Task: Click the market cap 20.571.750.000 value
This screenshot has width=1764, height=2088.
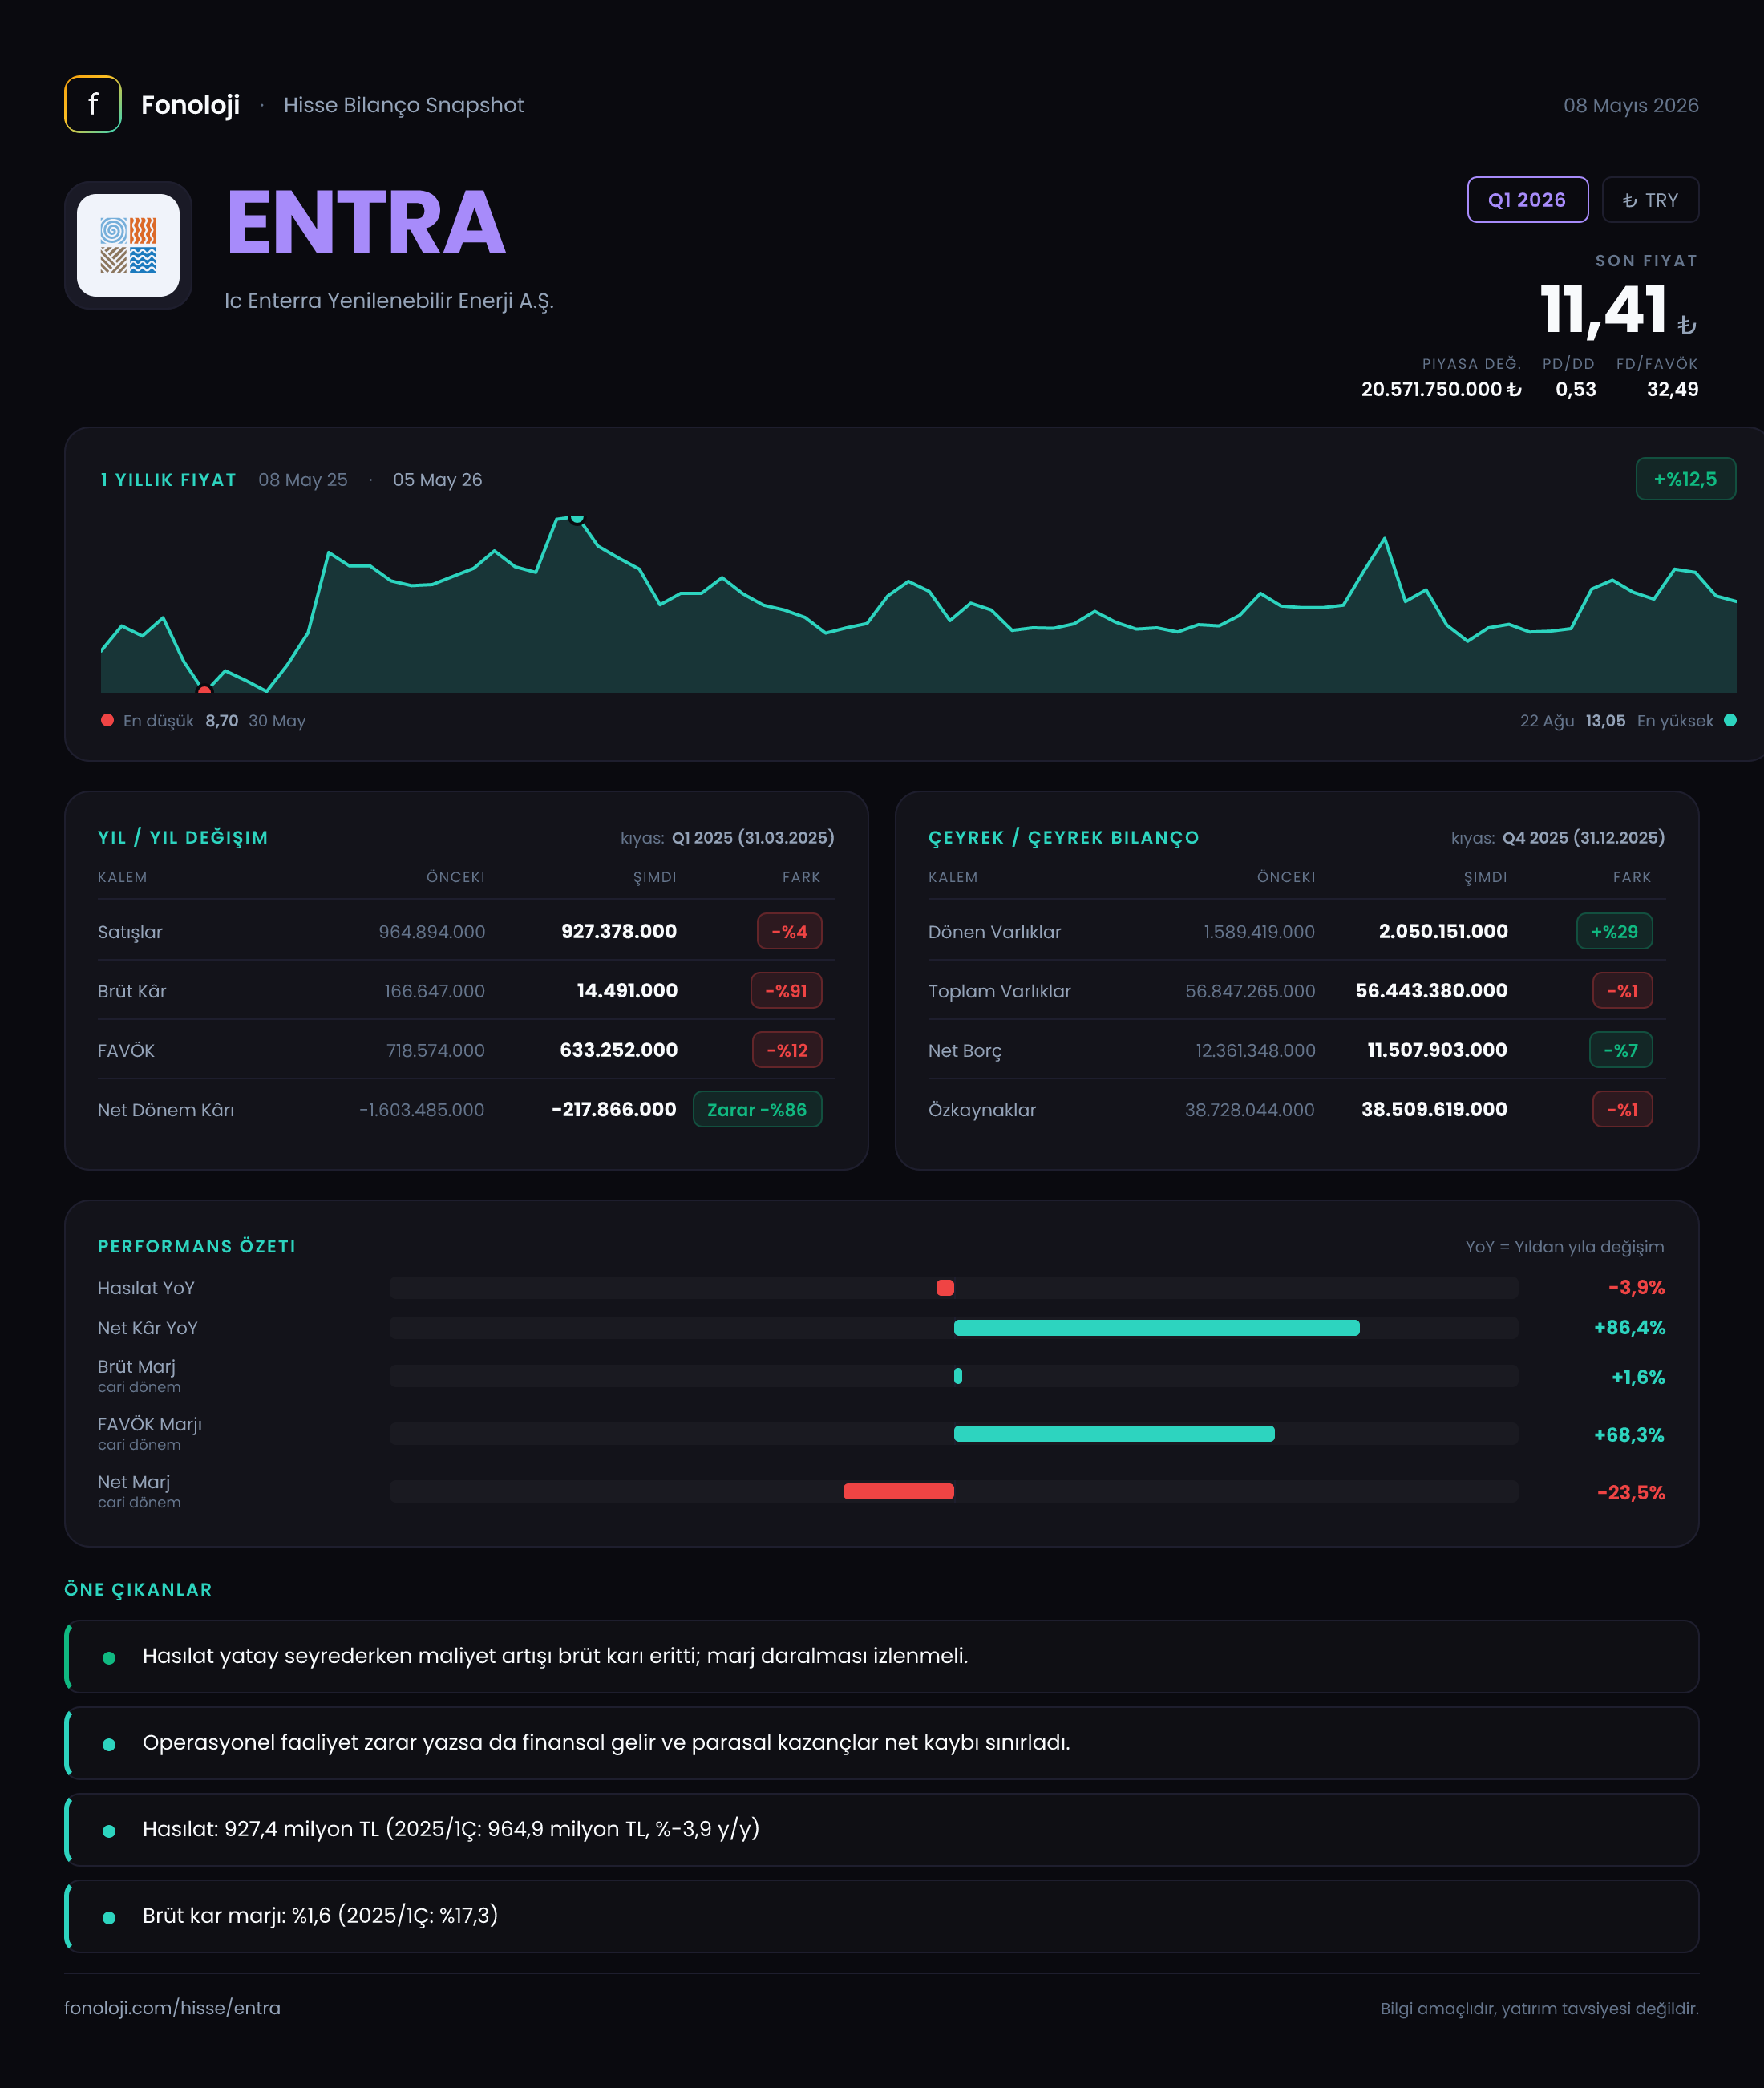Action: [x=1441, y=389]
